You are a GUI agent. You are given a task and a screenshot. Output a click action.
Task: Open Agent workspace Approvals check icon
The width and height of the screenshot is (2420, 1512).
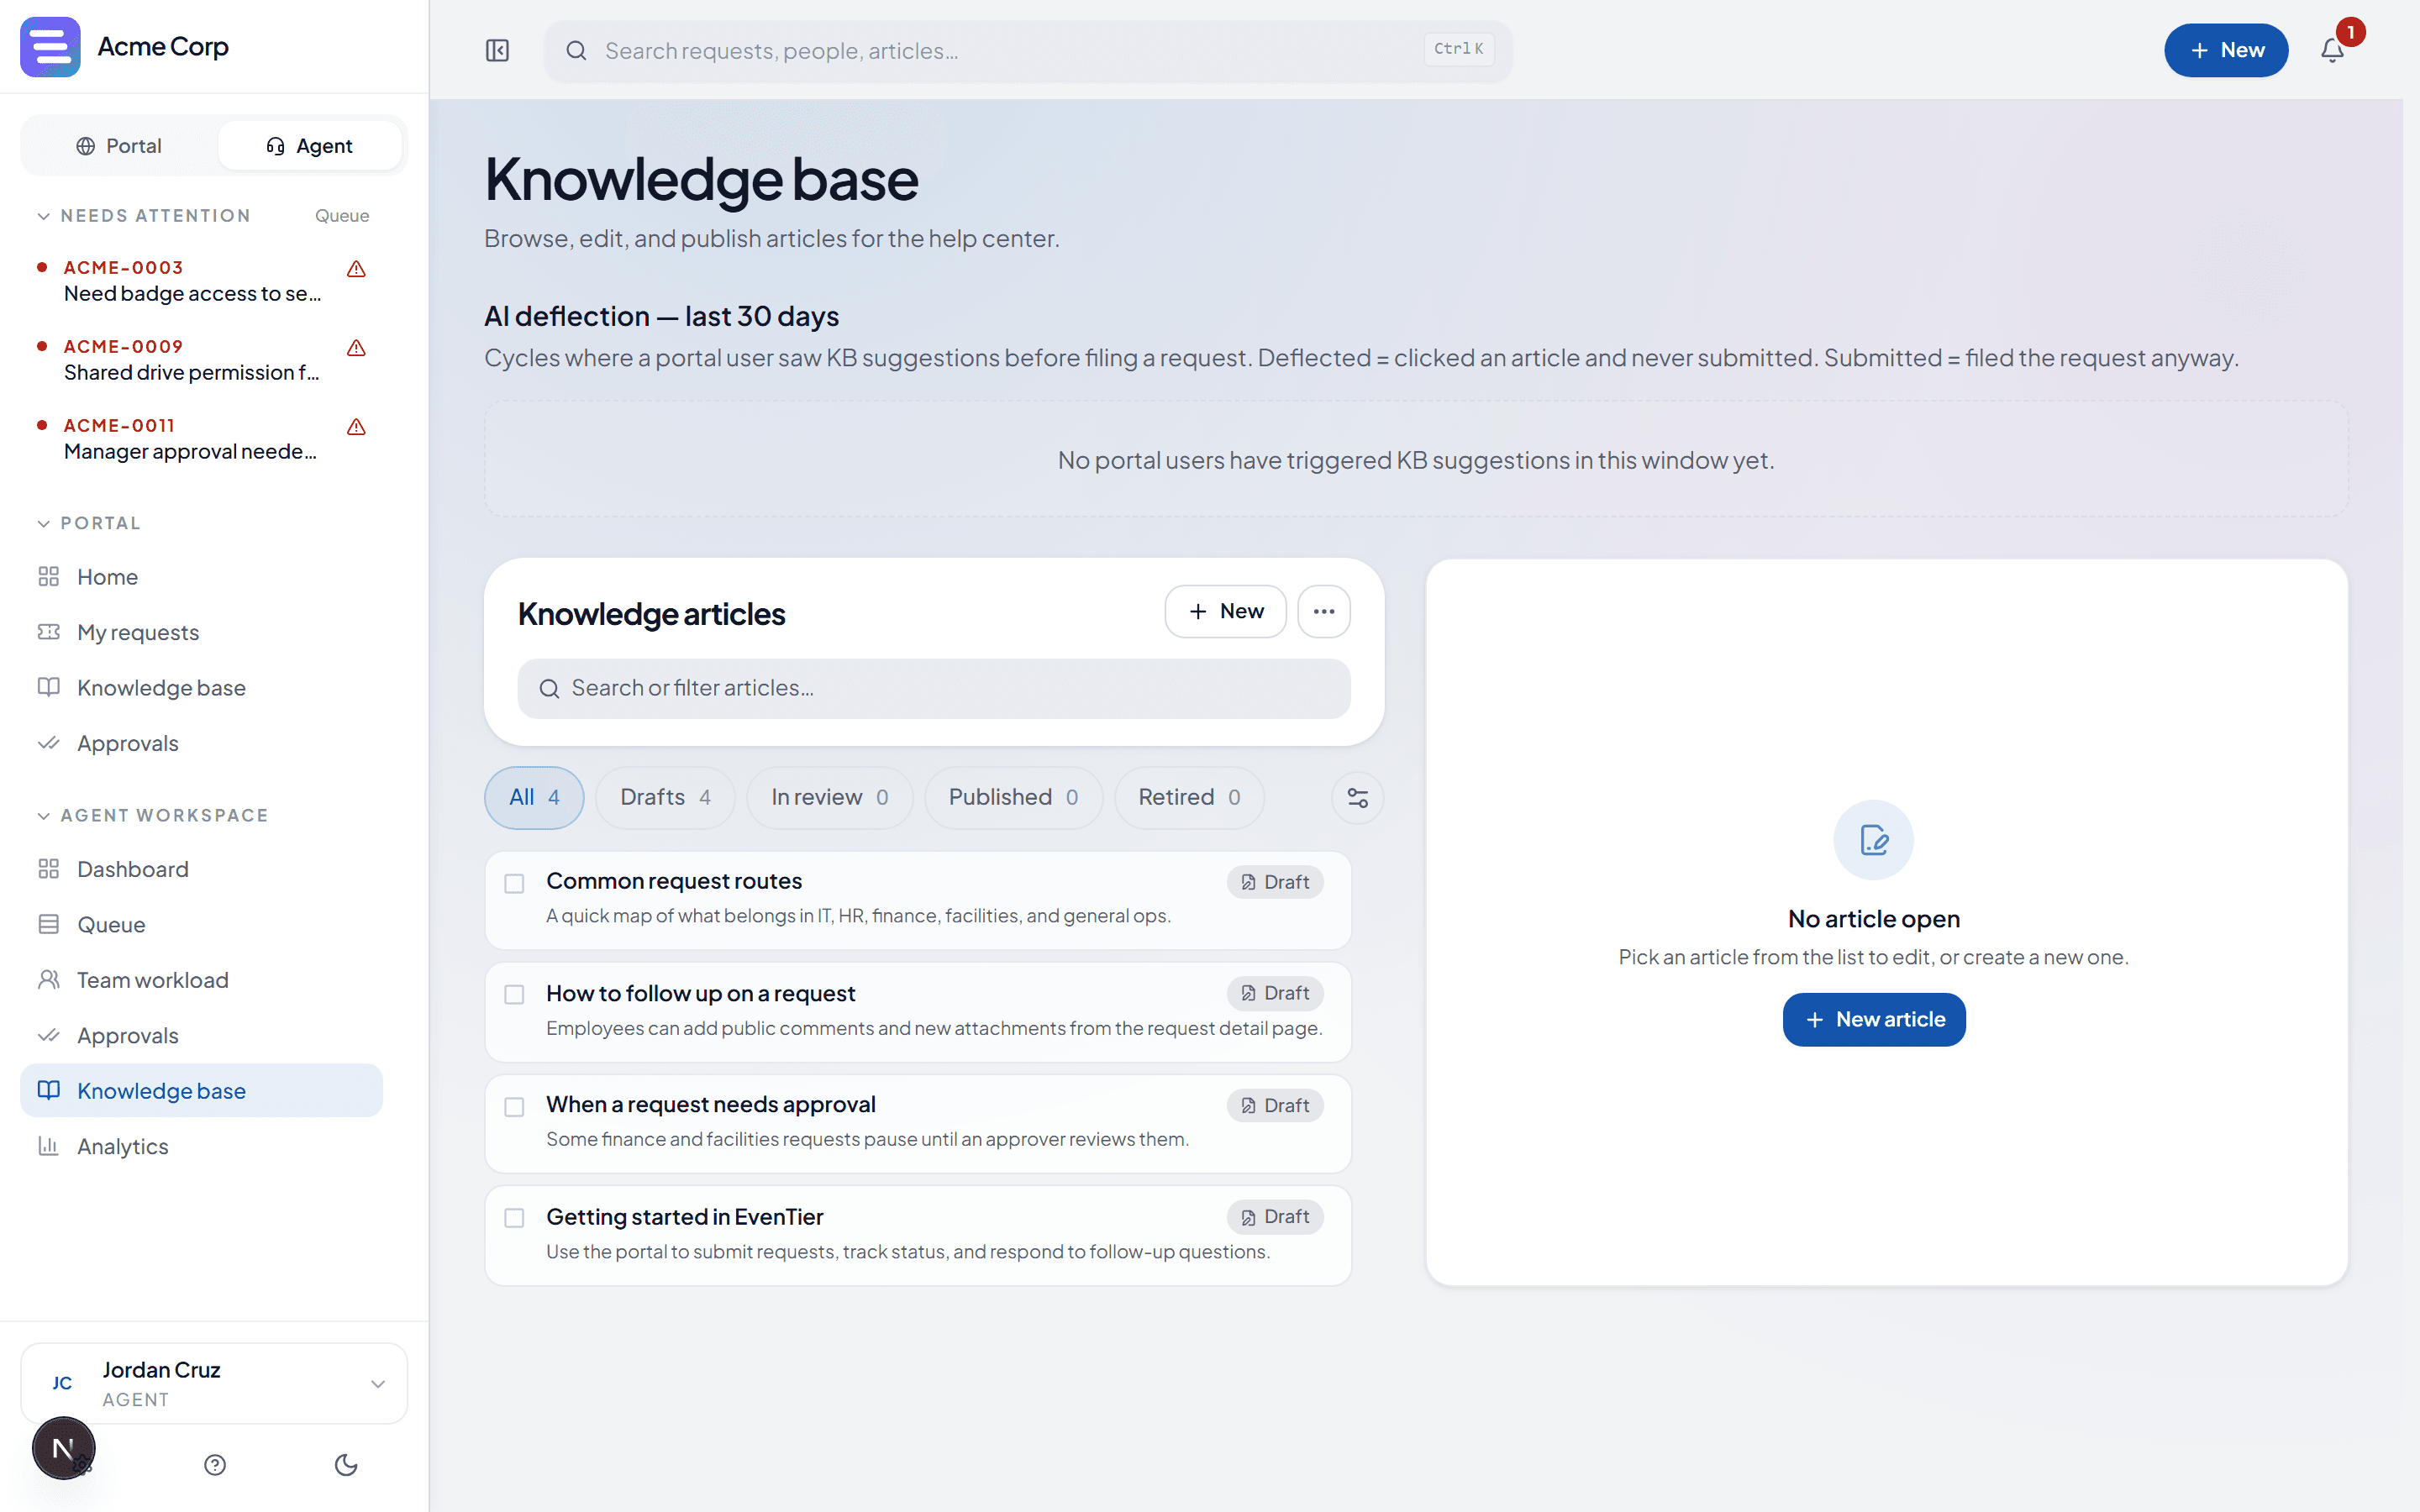pyautogui.click(x=49, y=1035)
